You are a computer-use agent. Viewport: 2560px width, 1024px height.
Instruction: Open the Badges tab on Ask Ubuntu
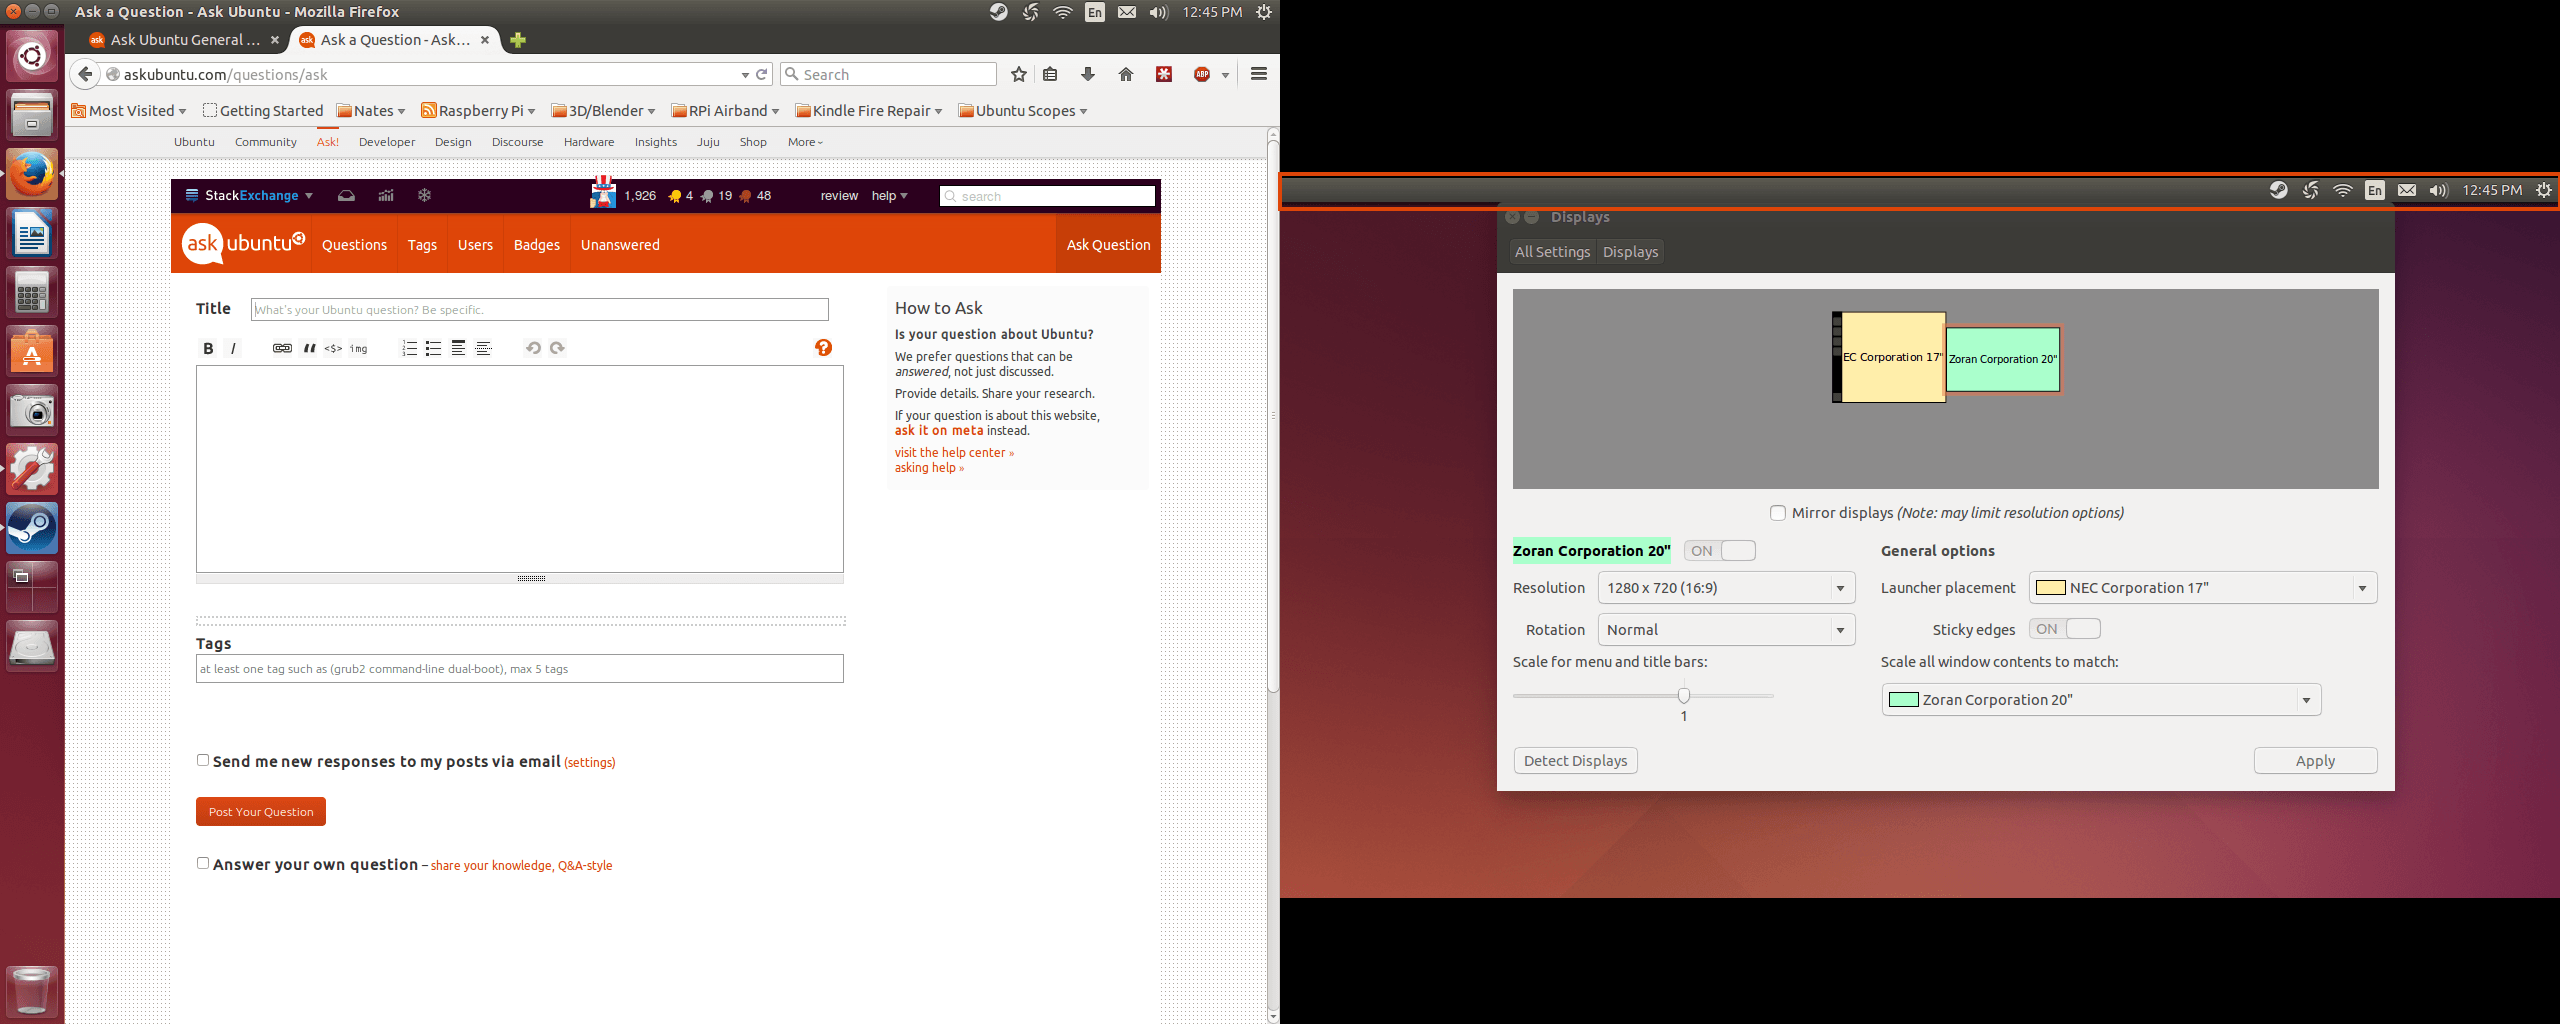pyautogui.click(x=537, y=245)
